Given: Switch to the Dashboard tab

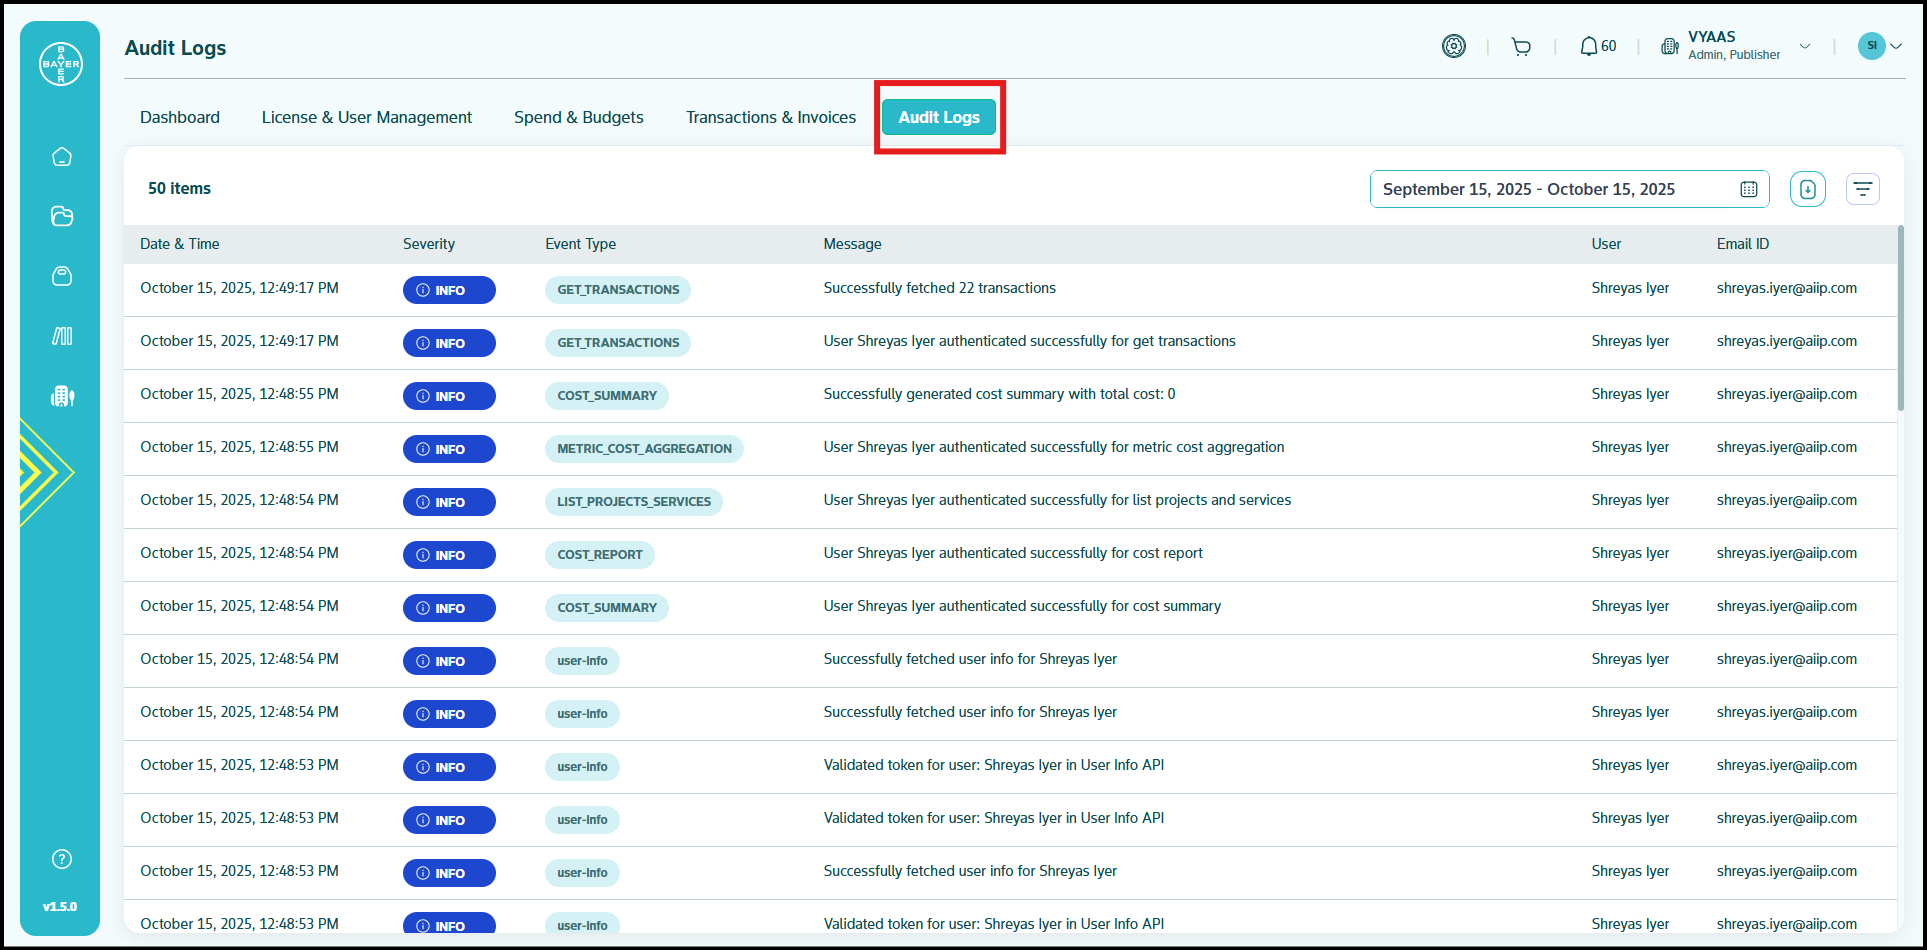Looking at the screenshot, I should pos(180,117).
